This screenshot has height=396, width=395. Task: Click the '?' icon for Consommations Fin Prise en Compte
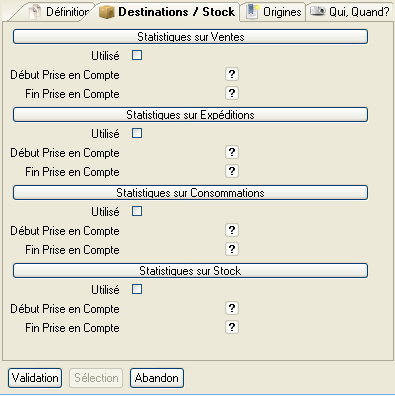[x=232, y=249]
